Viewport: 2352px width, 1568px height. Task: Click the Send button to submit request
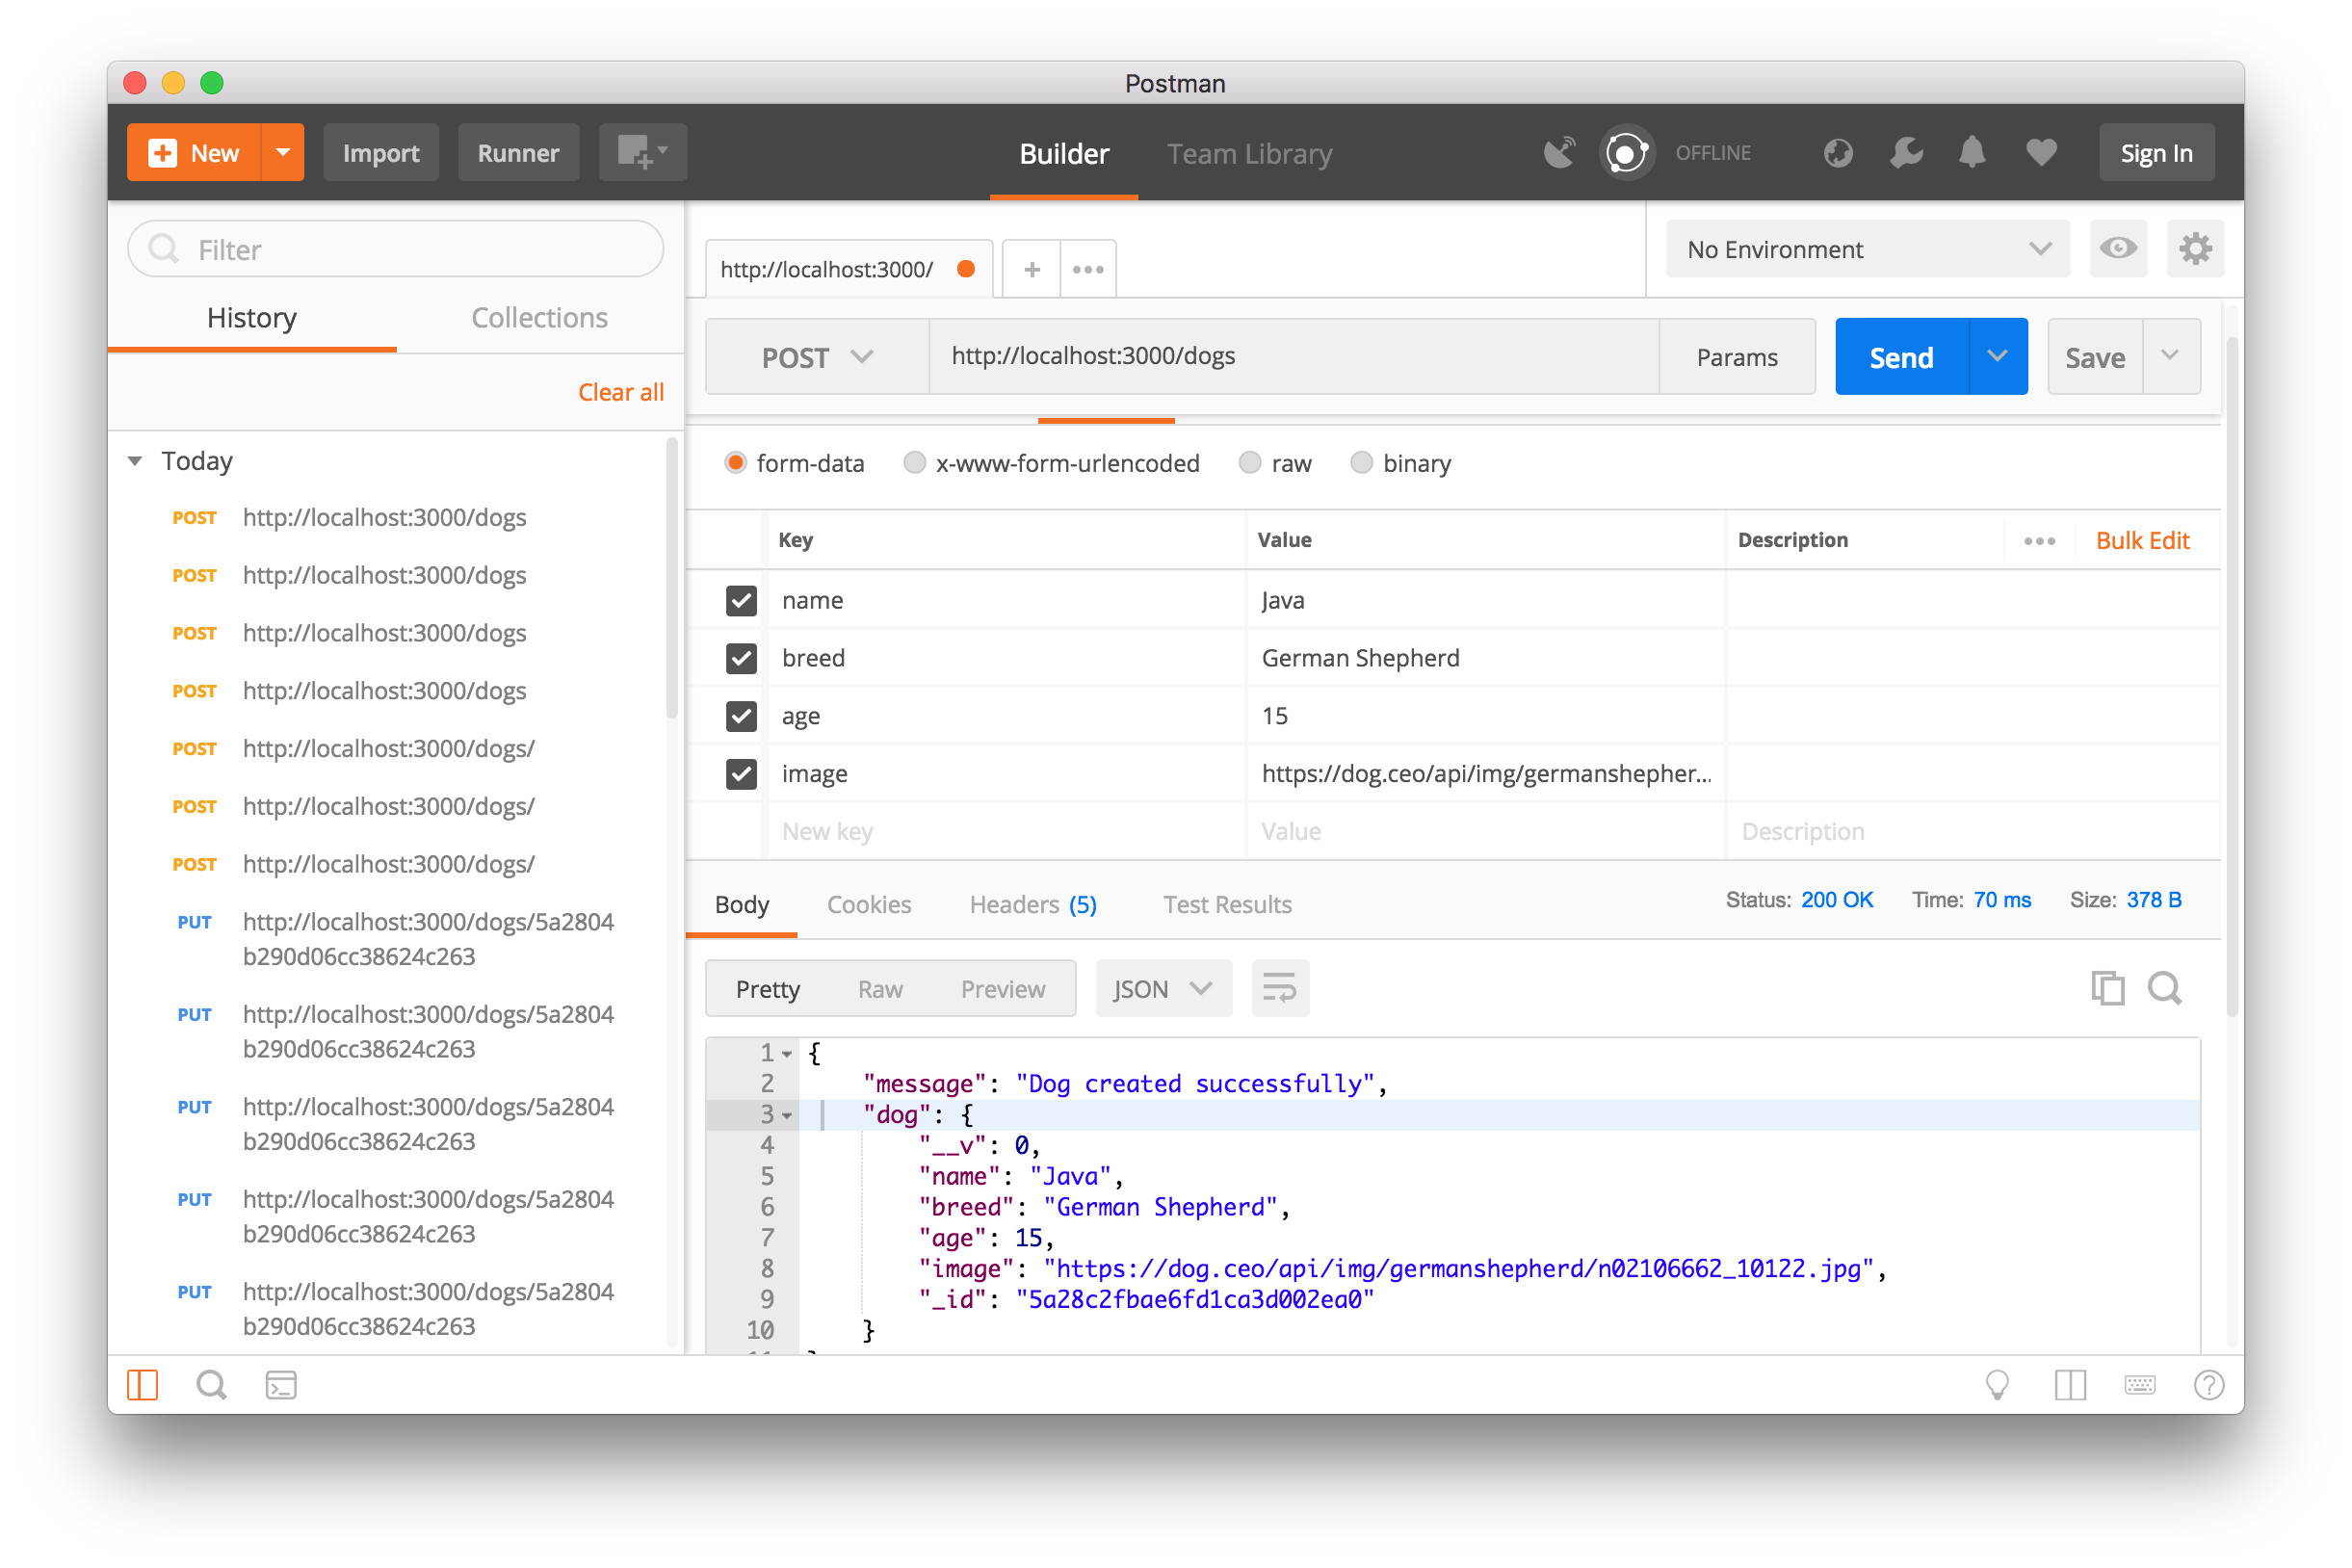point(1898,355)
